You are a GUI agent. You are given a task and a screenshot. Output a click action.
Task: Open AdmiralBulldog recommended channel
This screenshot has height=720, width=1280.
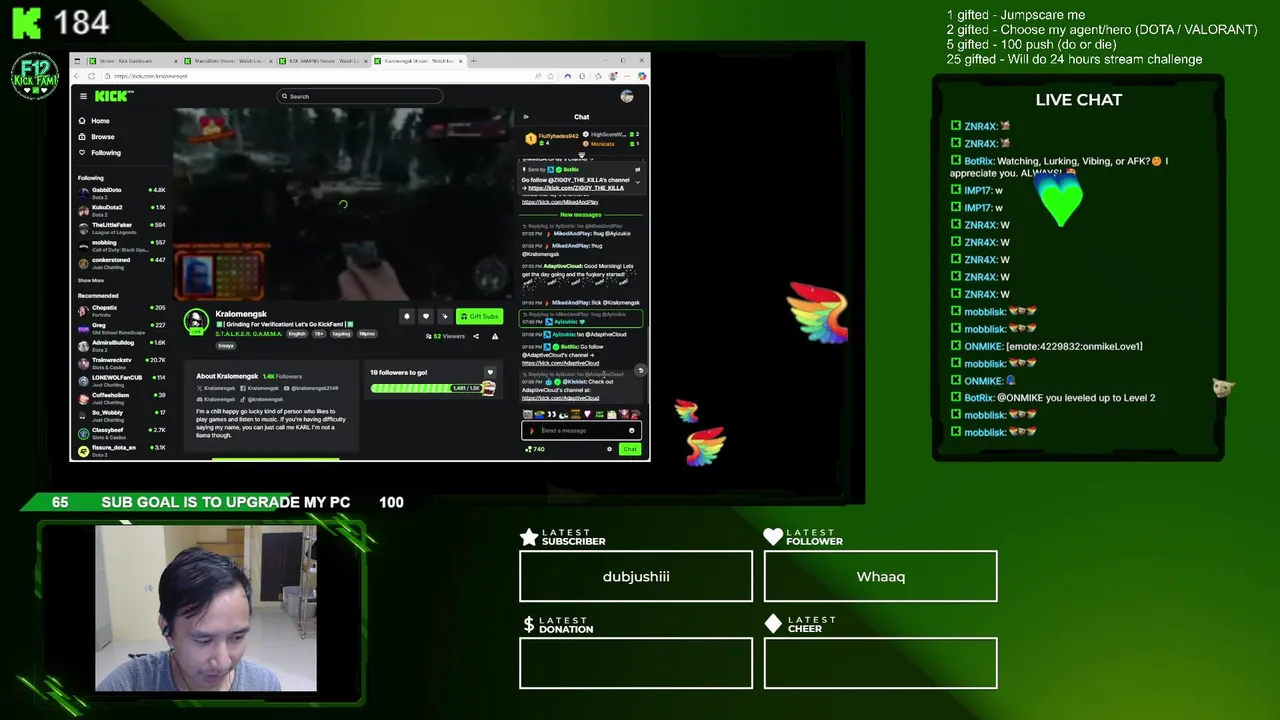click(121, 344)
